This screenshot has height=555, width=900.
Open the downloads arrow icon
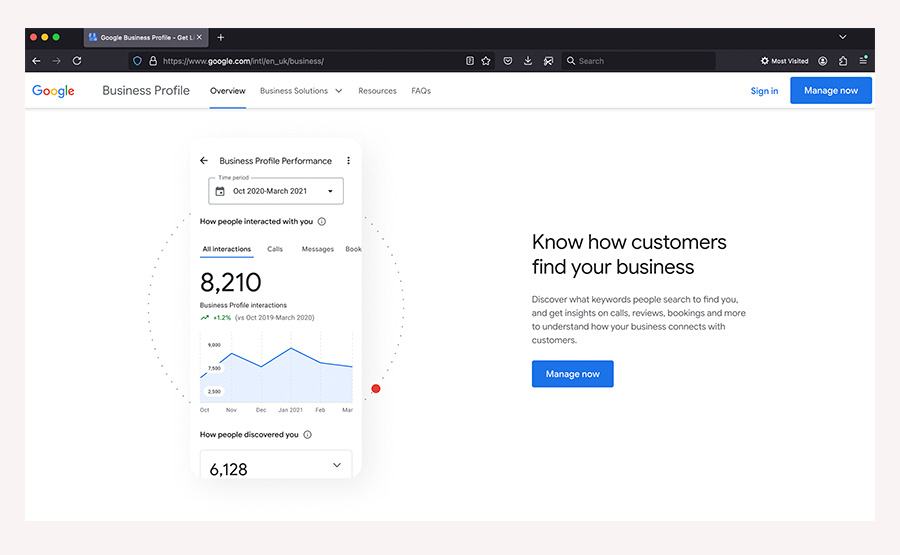pyautogui.click(x=528, y=61)
